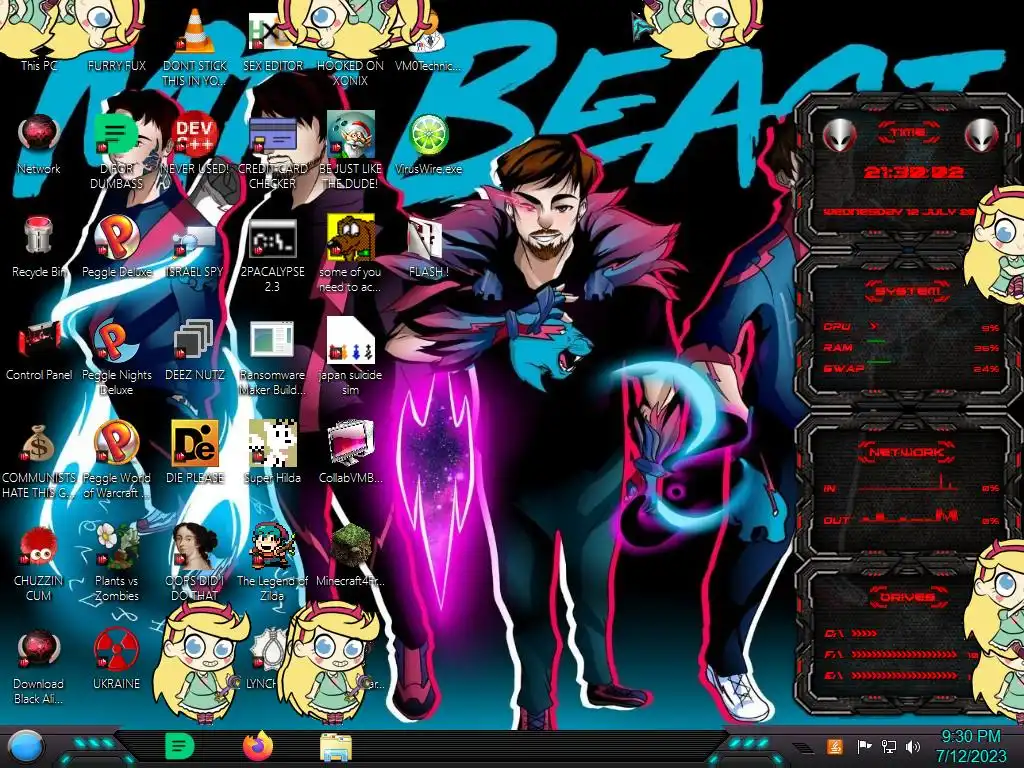1024x768 pixels.
Task: Click the volume speaker tray icon
Action: click(913, 746)
